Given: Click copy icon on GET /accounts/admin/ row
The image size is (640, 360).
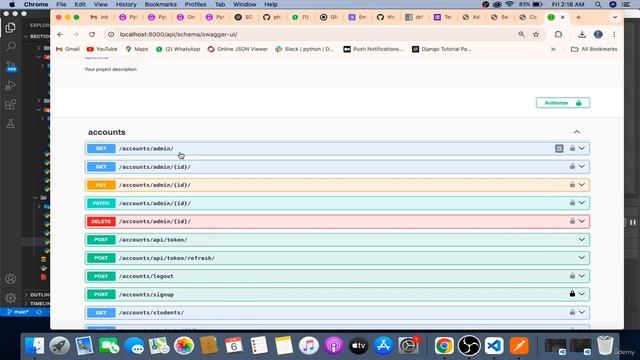Looking at the screenshot, I should 559,149.
